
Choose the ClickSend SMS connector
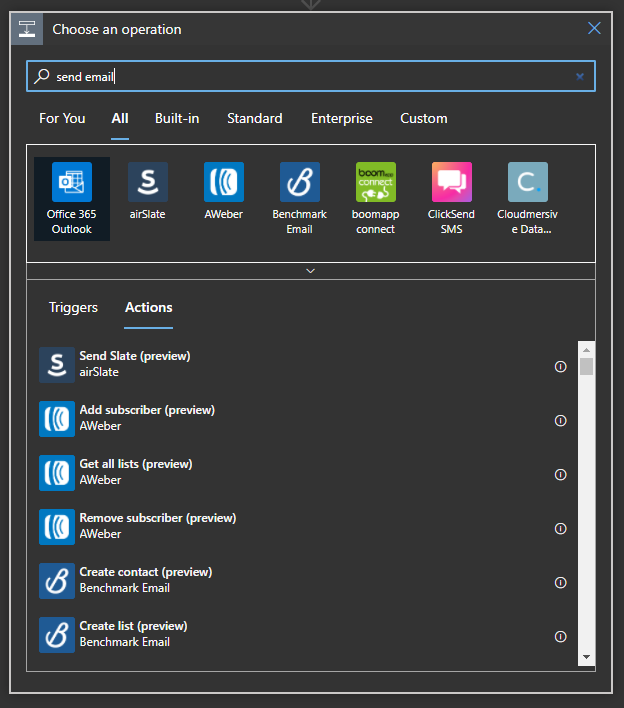coord(451,199)
